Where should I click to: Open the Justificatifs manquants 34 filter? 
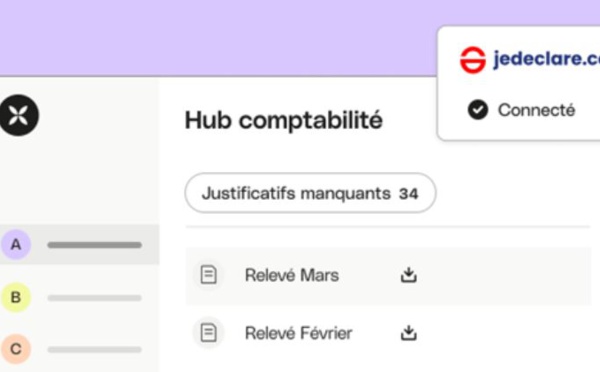point(310,193)
